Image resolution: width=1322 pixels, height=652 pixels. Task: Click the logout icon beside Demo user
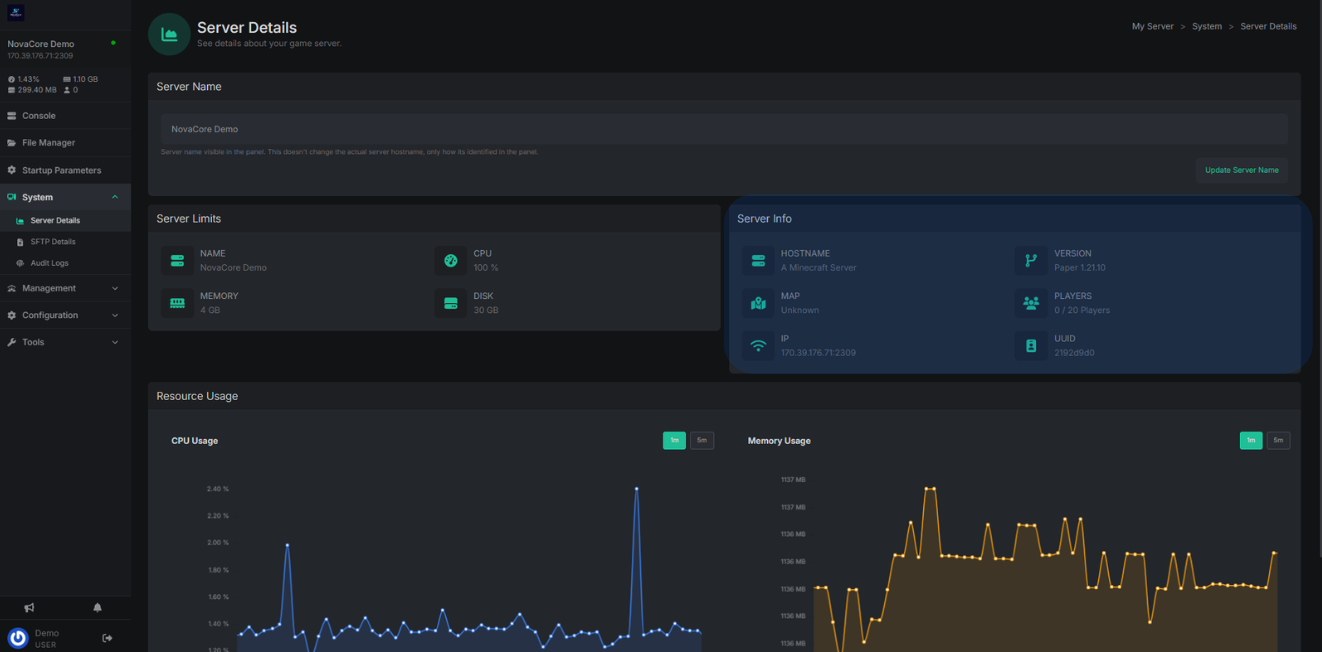107,638
